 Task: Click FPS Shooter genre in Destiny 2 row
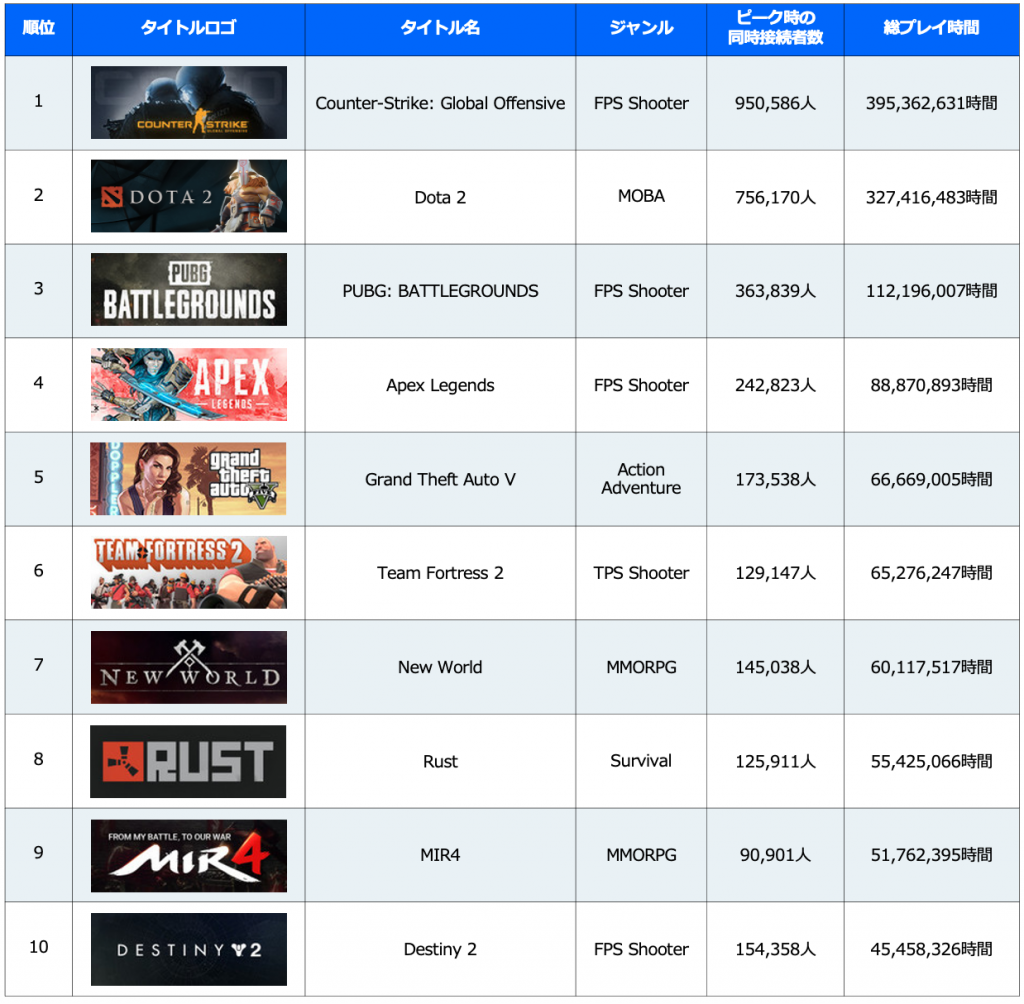(x=641, y=949)
